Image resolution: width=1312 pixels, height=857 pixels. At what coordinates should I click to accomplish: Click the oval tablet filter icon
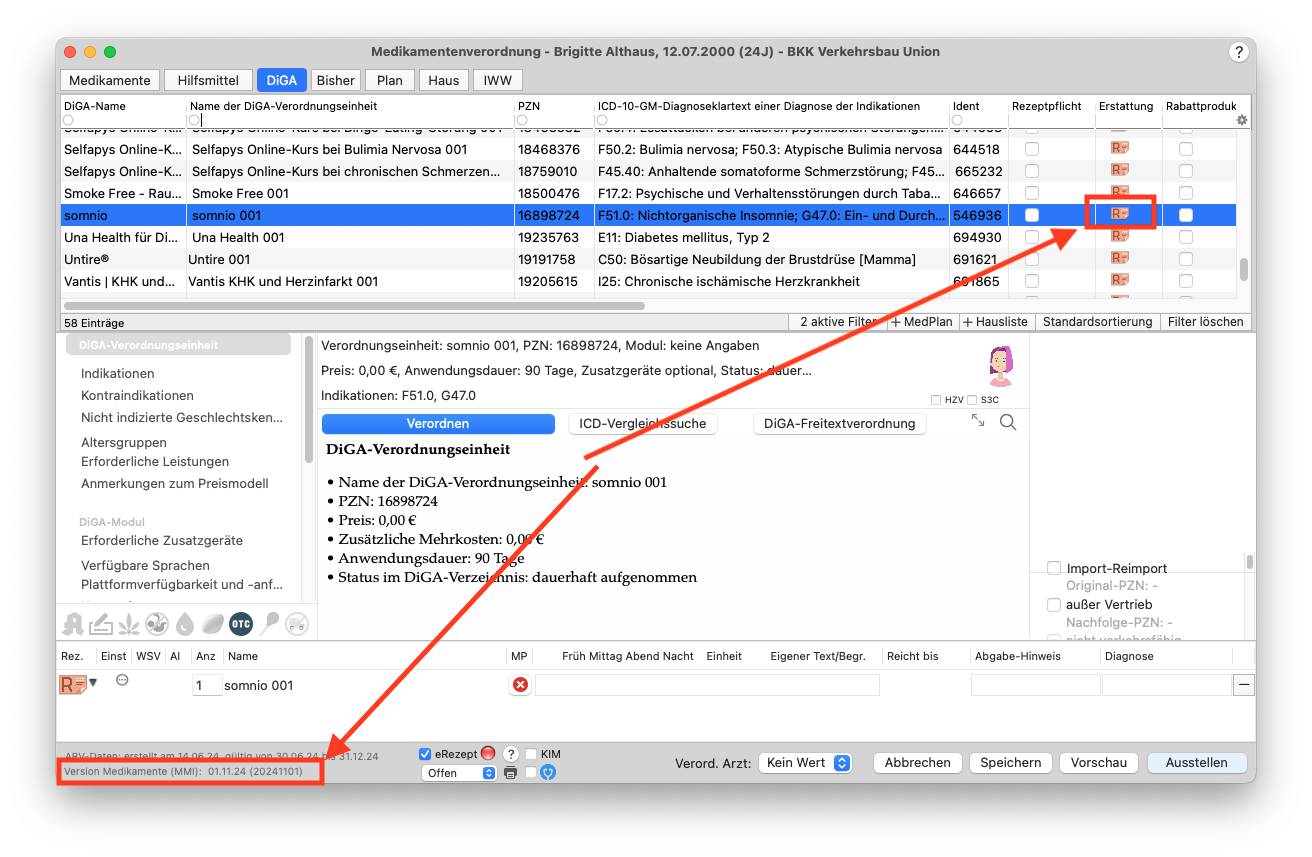tap(213, 624)
